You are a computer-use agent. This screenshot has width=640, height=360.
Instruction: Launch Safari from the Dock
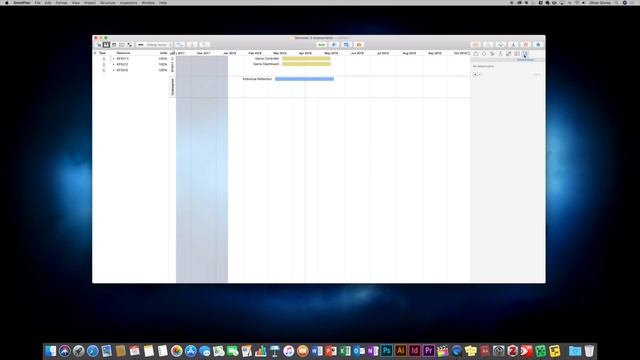pos(93,351)
